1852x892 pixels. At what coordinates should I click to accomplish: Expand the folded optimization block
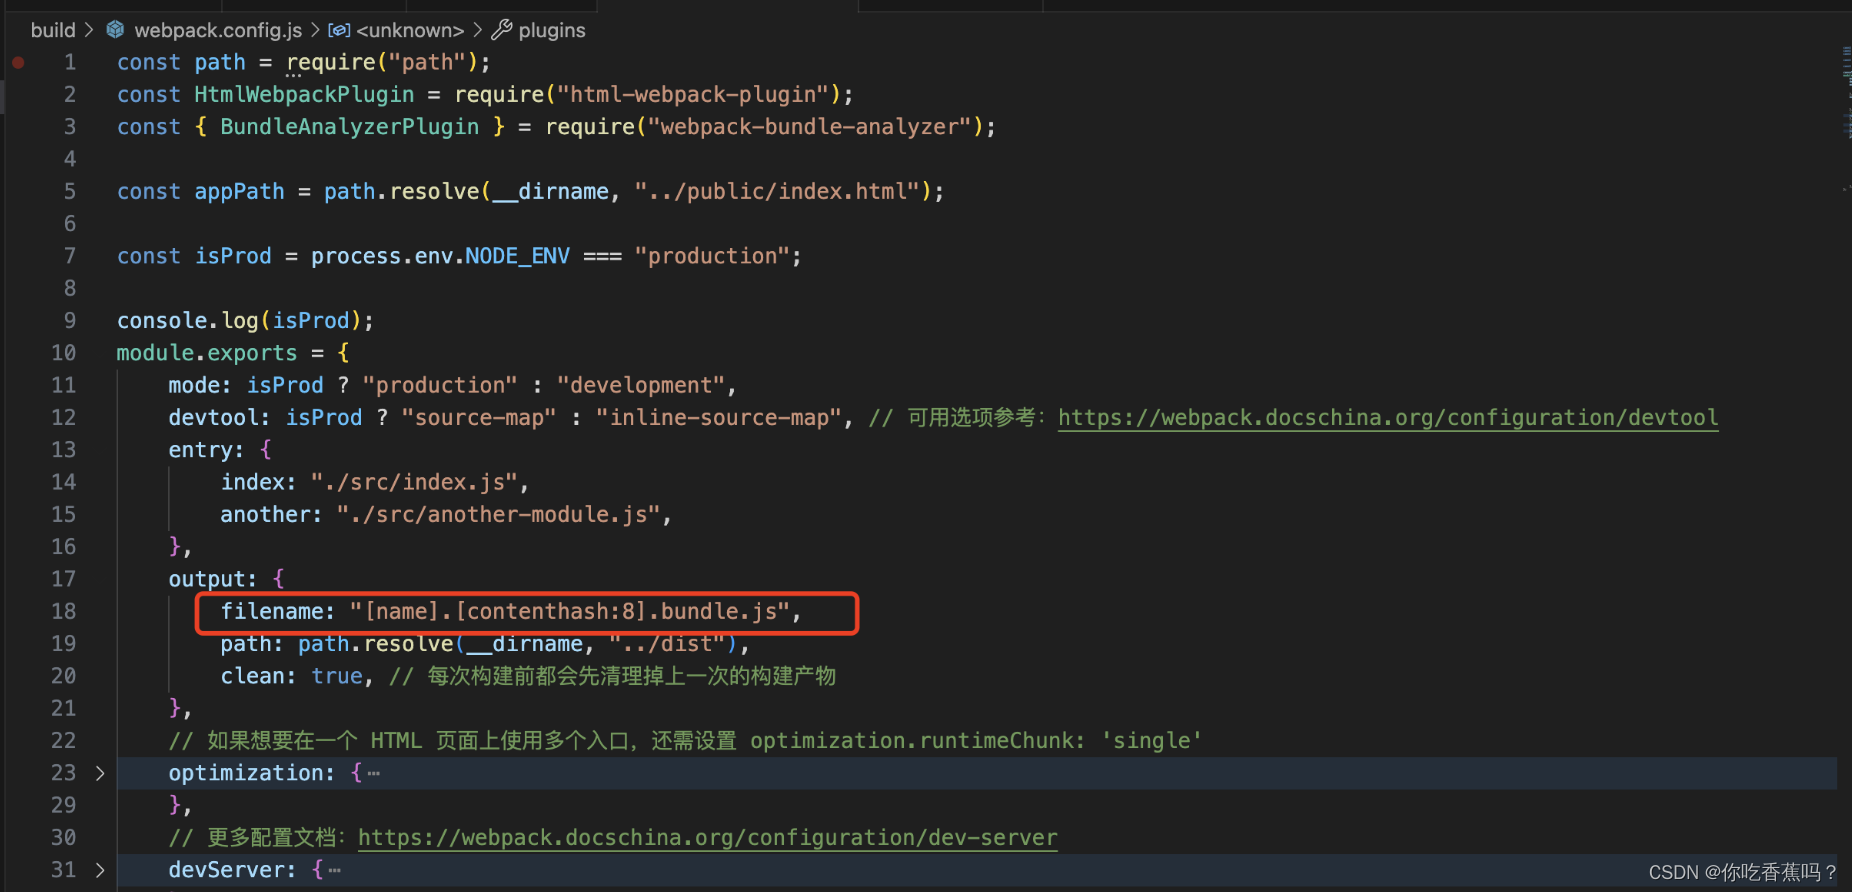click(x=100, y=773)
